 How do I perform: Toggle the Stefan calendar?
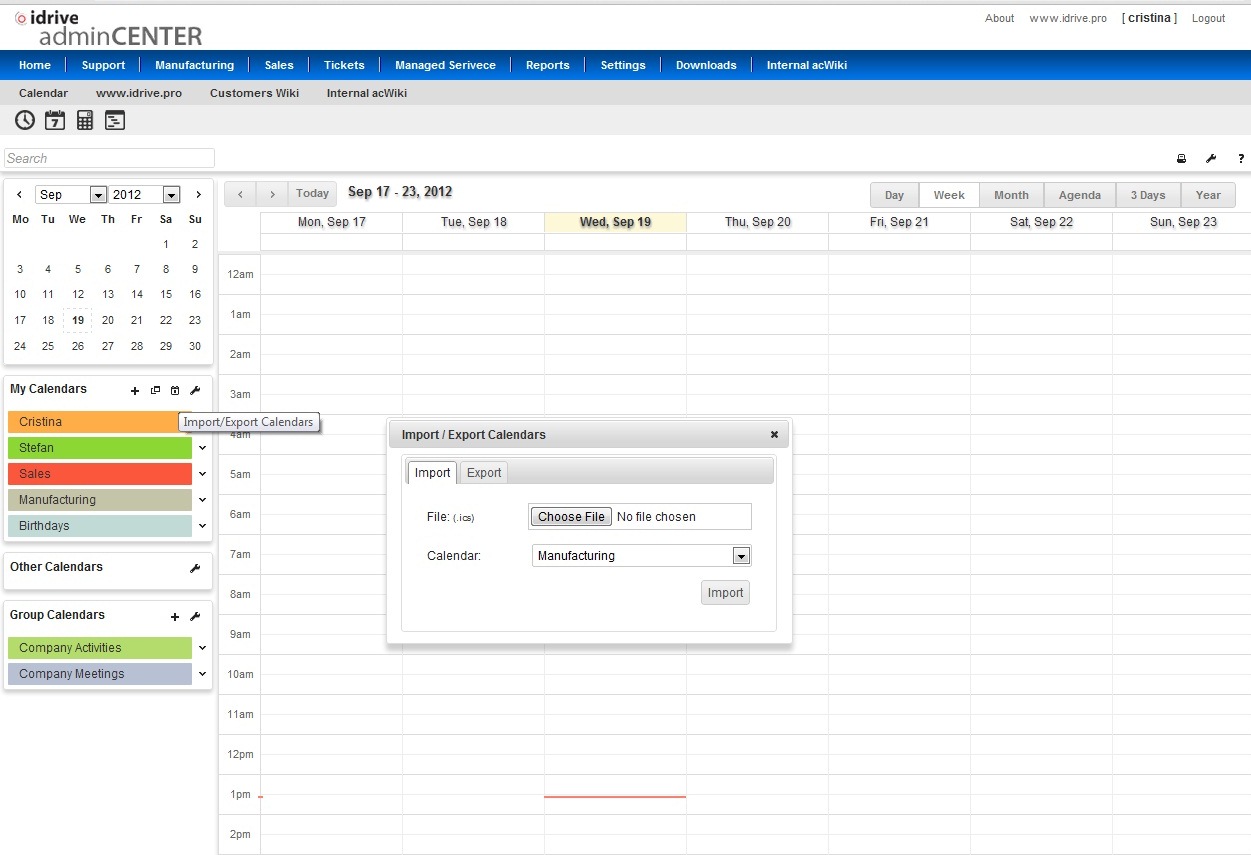[x=100, y=448]
